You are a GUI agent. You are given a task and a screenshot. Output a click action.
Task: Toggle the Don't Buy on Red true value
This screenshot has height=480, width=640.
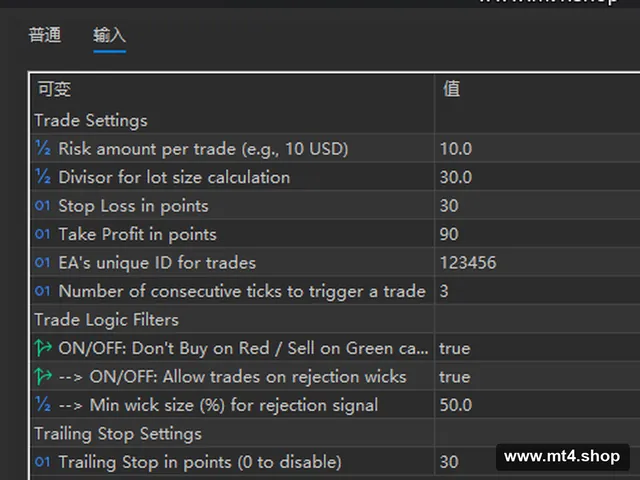pos(455,349)
